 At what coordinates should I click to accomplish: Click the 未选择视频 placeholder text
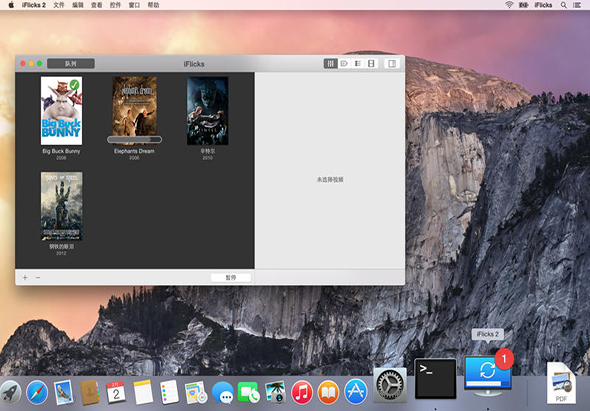coord(330,180)
